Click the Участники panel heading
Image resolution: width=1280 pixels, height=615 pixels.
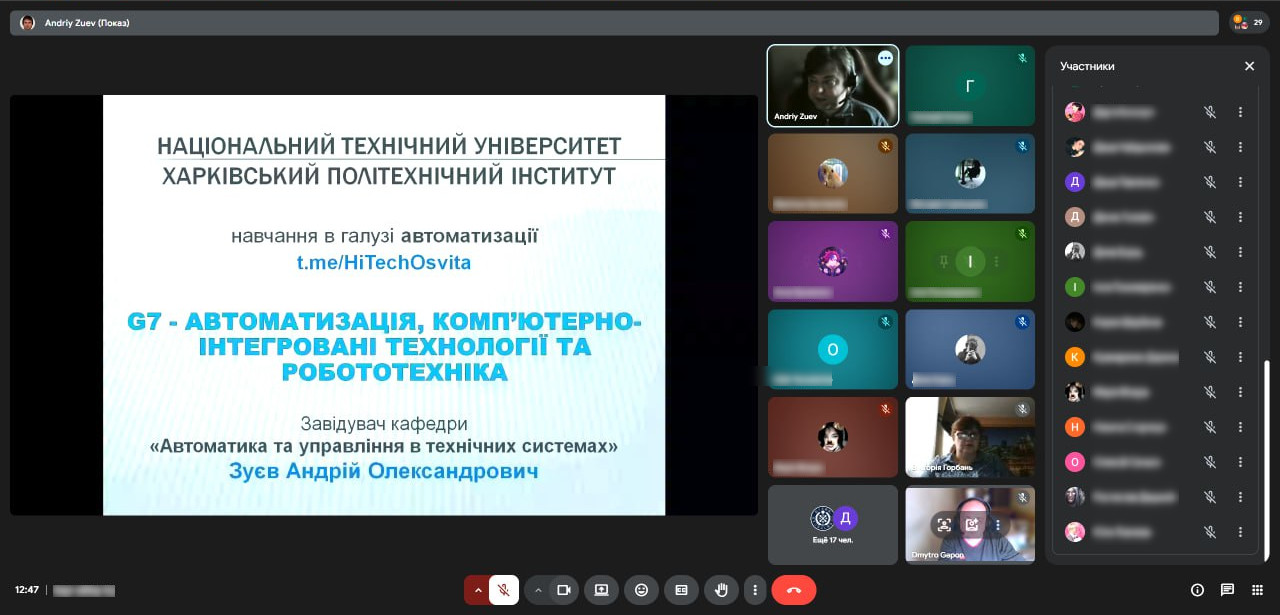1087,66
